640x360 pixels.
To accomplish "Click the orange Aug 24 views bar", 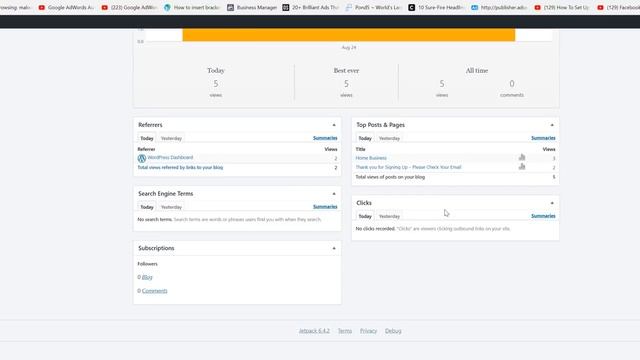I will 349,35.
